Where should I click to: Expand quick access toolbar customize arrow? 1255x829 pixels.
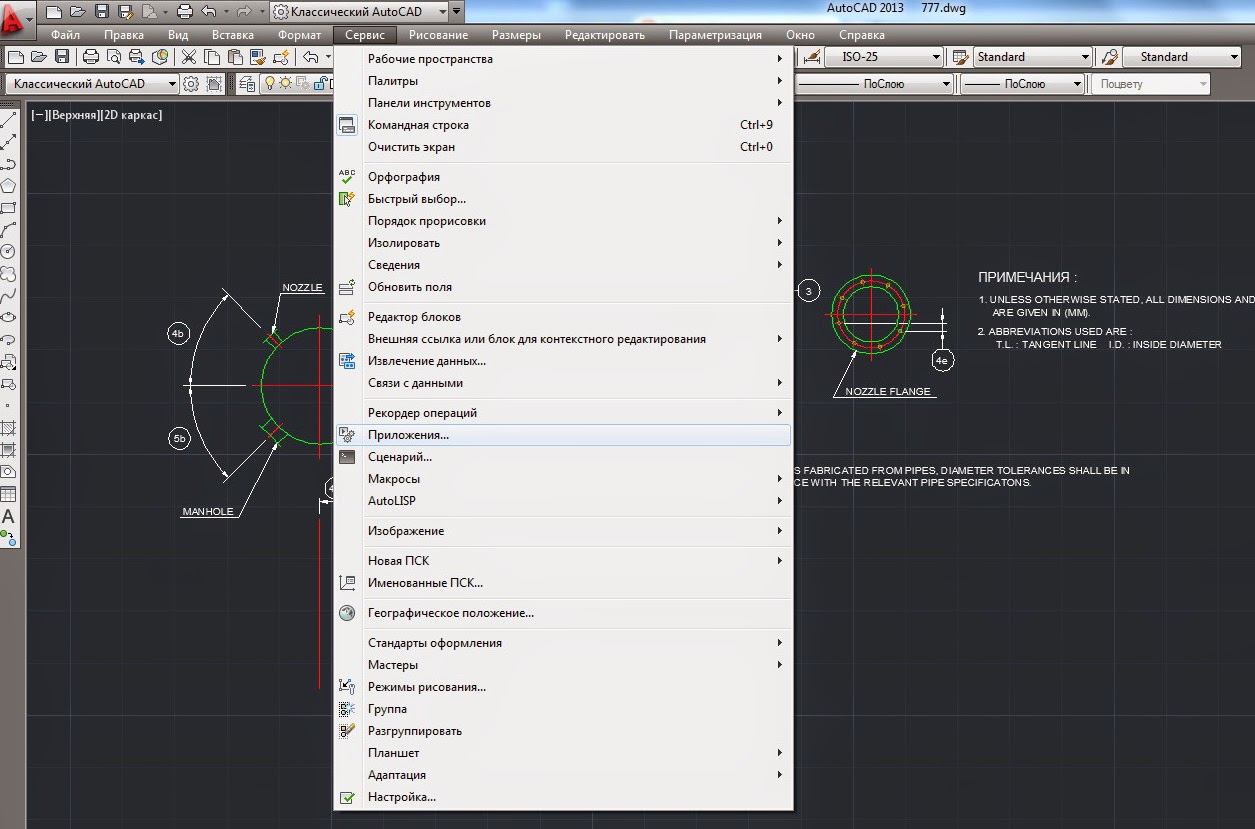(456, 12)
